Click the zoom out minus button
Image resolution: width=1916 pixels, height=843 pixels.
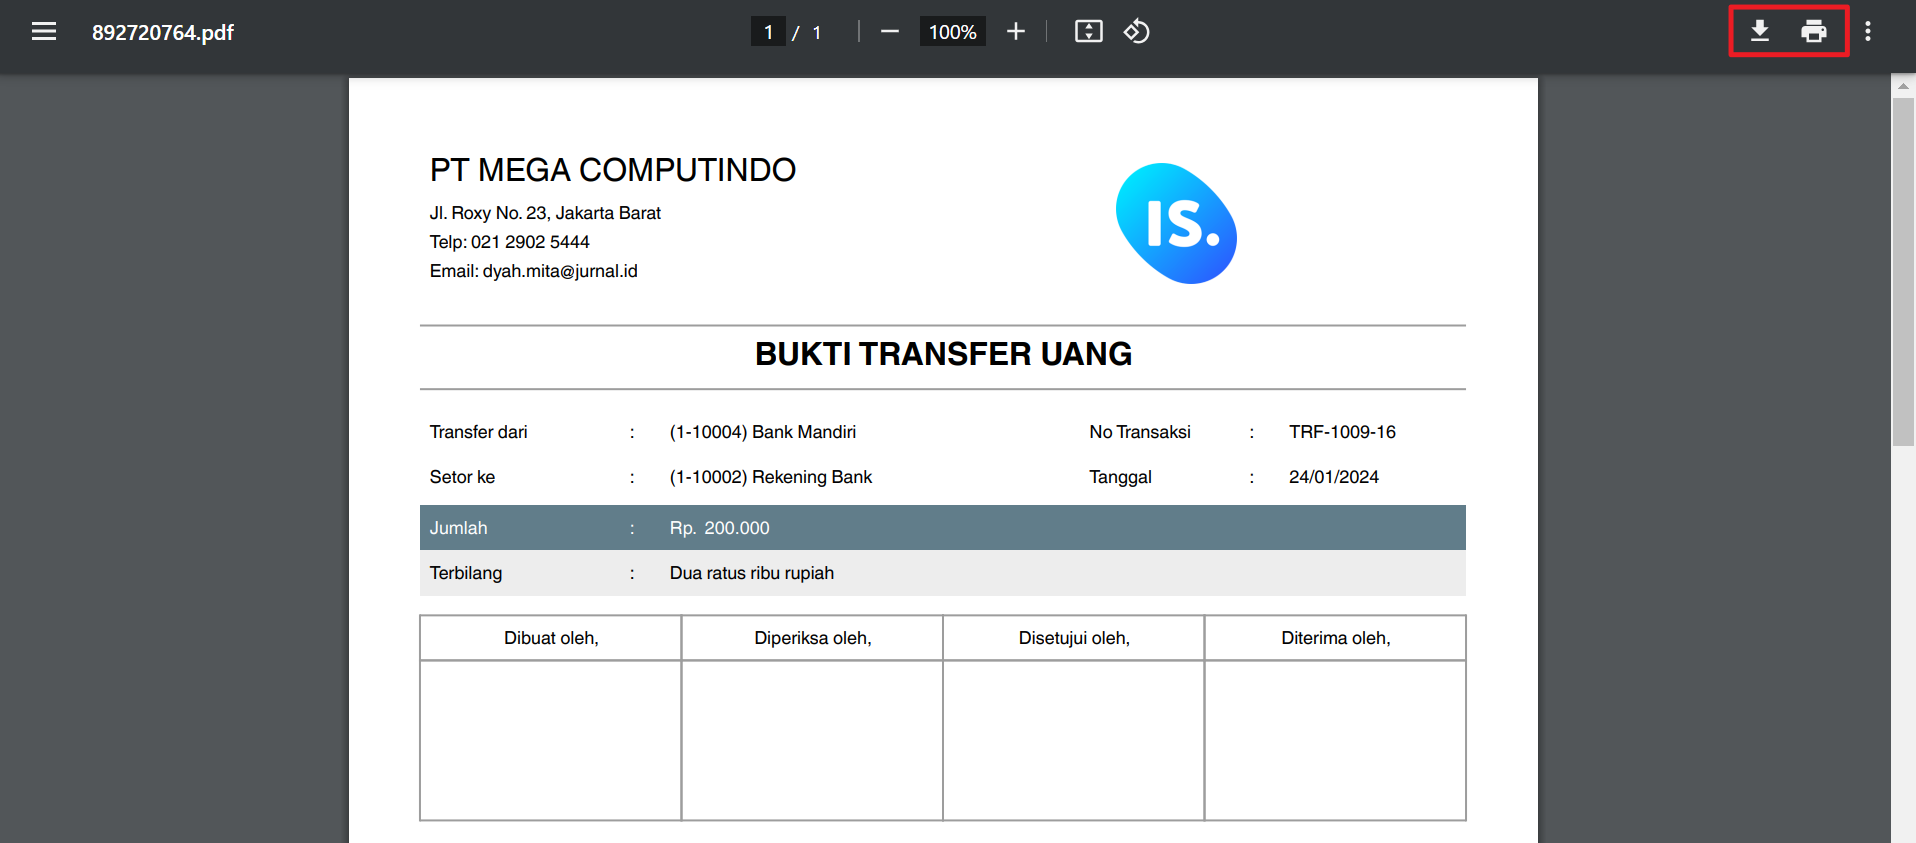coord(889,32)
